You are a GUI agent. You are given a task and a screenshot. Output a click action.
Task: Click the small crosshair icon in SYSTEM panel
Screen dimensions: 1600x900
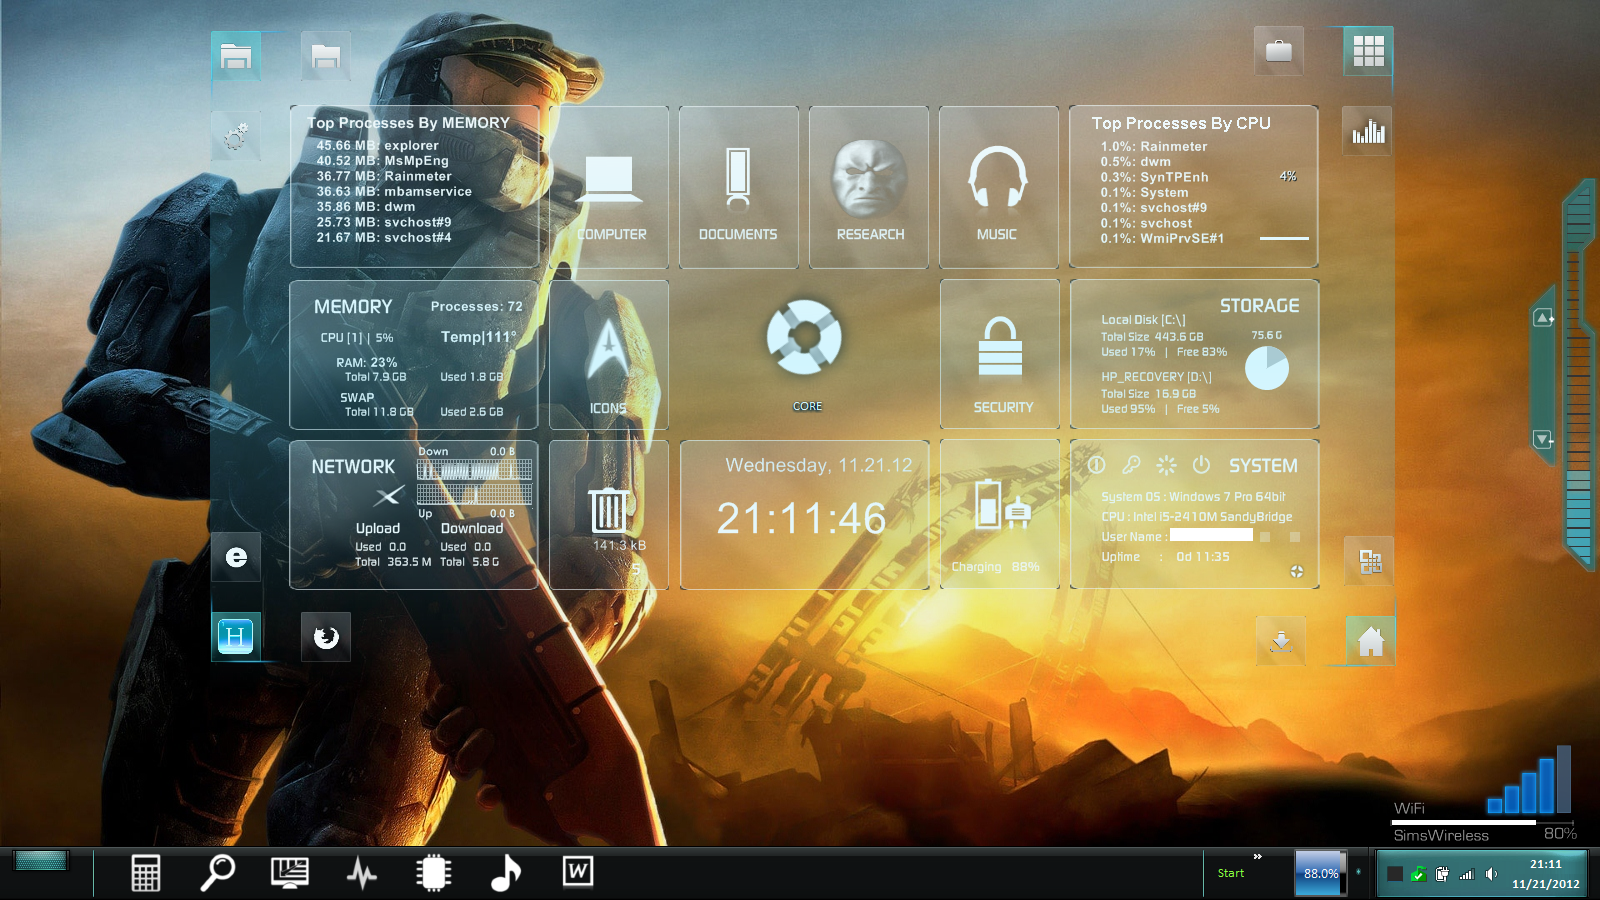point(1297,571)
